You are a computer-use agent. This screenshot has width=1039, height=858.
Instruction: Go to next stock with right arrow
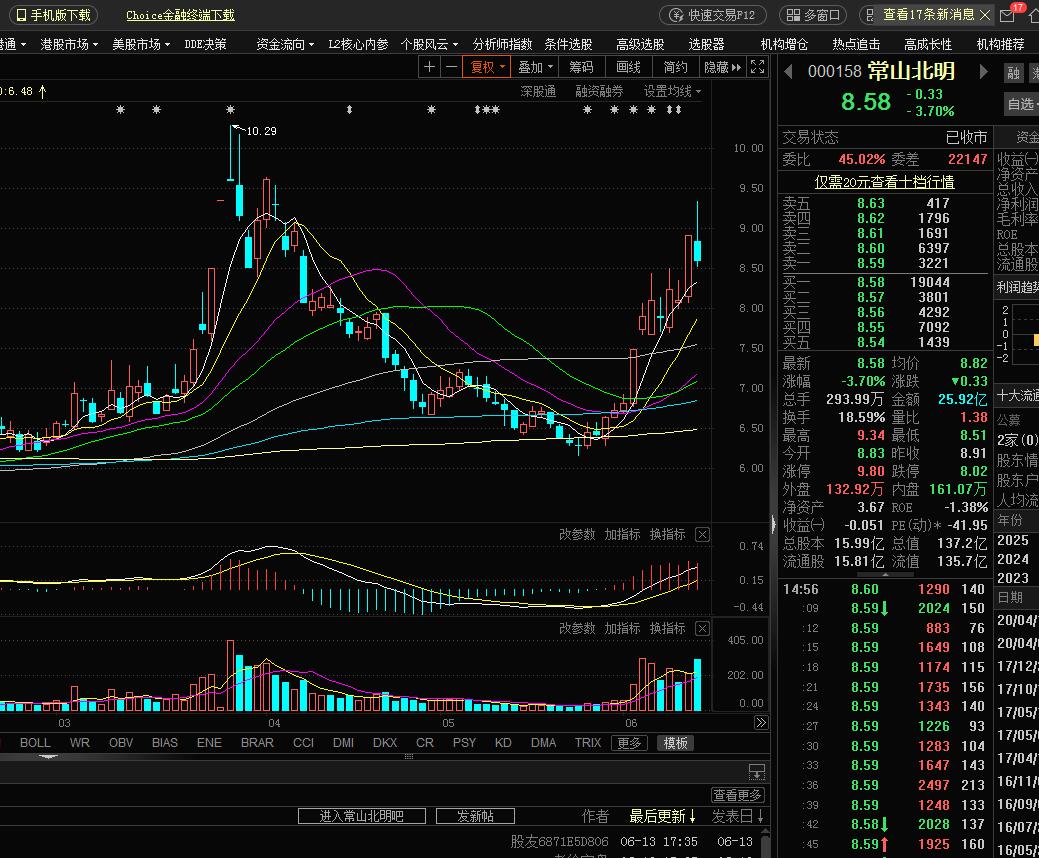click(x=983, y=72)
